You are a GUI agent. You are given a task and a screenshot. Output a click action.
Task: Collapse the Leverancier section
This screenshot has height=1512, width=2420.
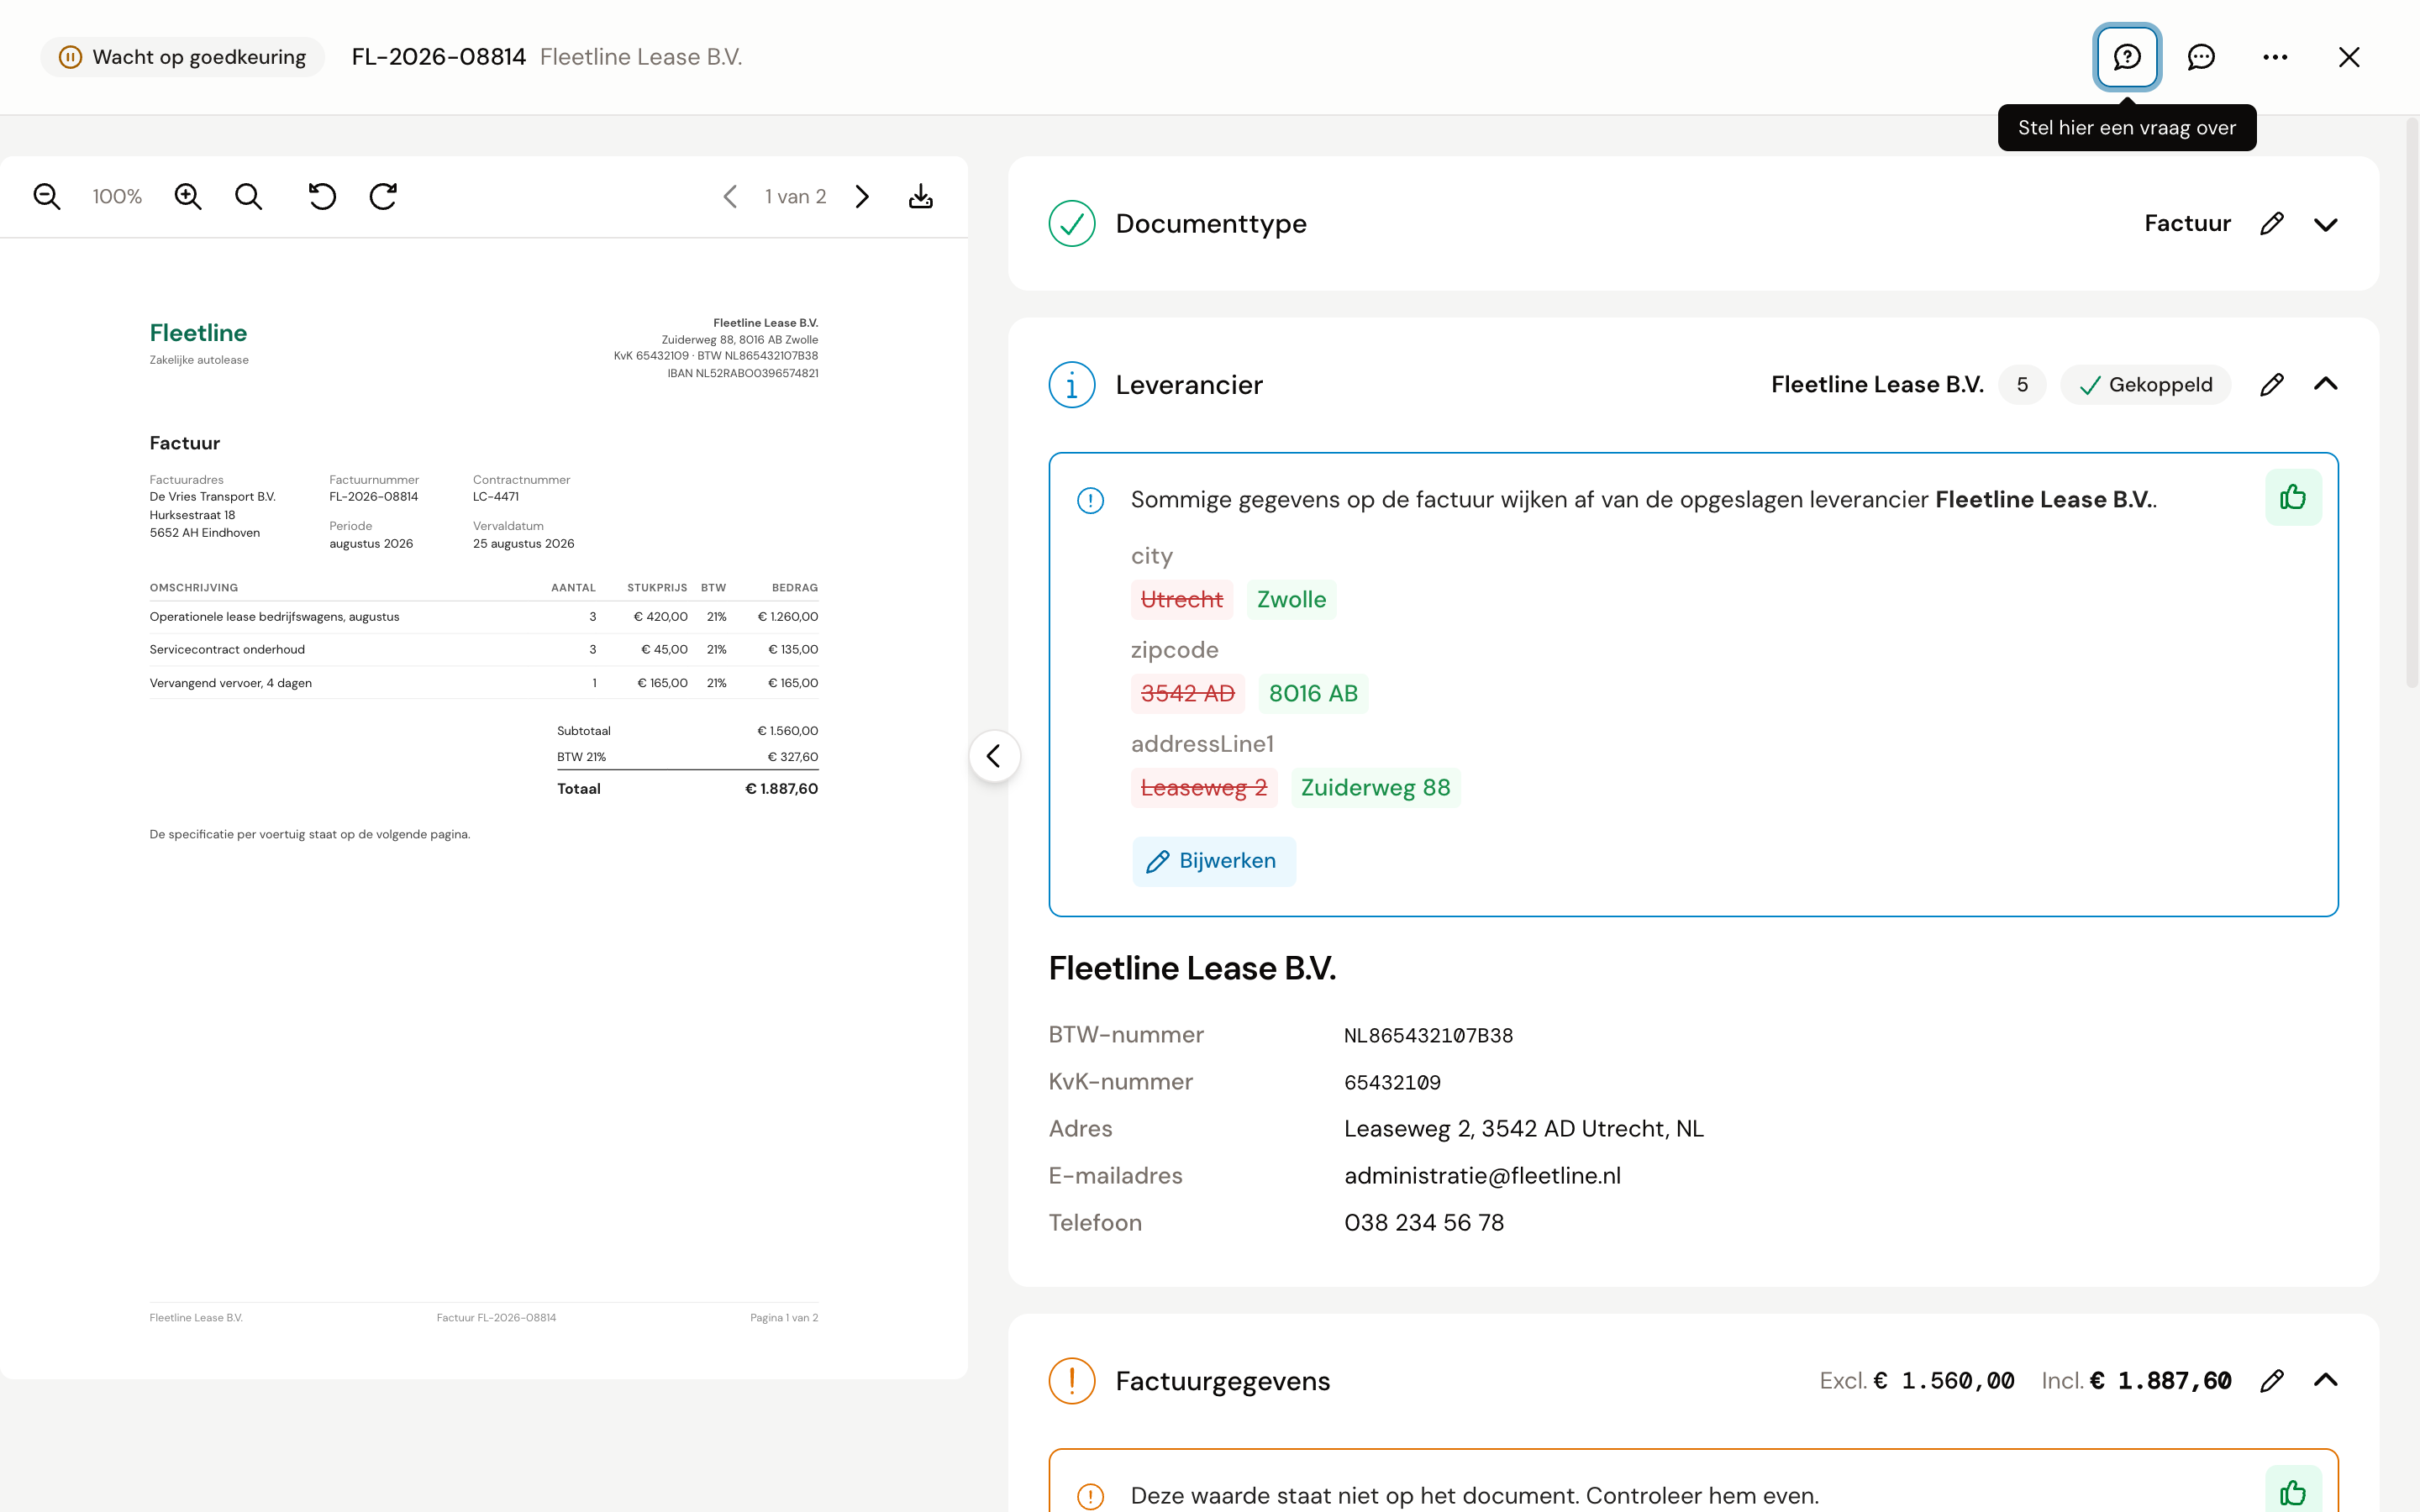point(2326,384)
